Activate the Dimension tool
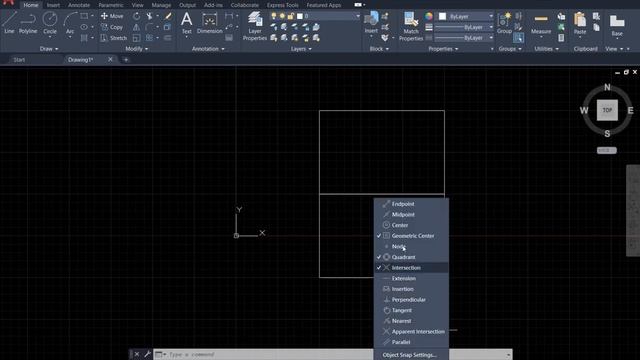 coord(209,22)
